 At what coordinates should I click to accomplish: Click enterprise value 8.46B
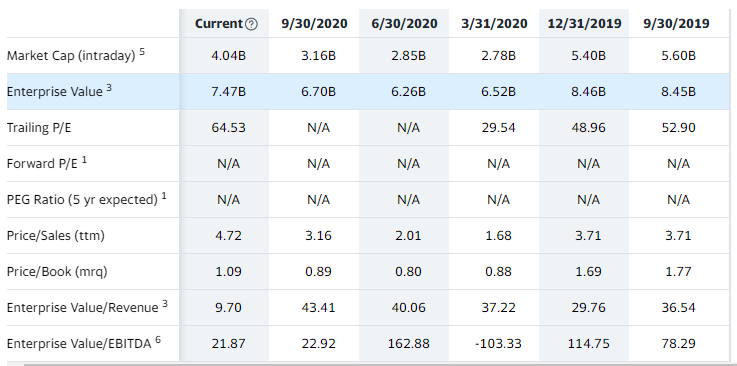[x=588, y=91]
